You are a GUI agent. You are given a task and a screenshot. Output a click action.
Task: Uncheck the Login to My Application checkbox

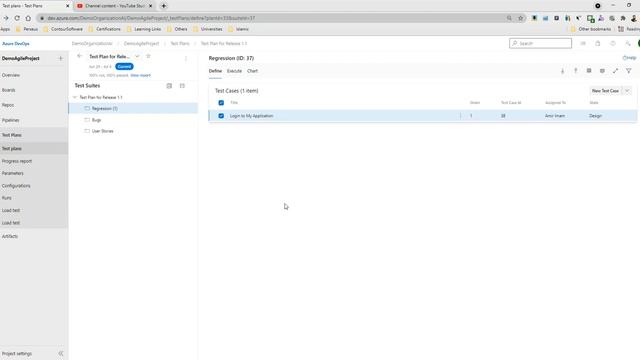pyautogui.click(x=221, y=116)
